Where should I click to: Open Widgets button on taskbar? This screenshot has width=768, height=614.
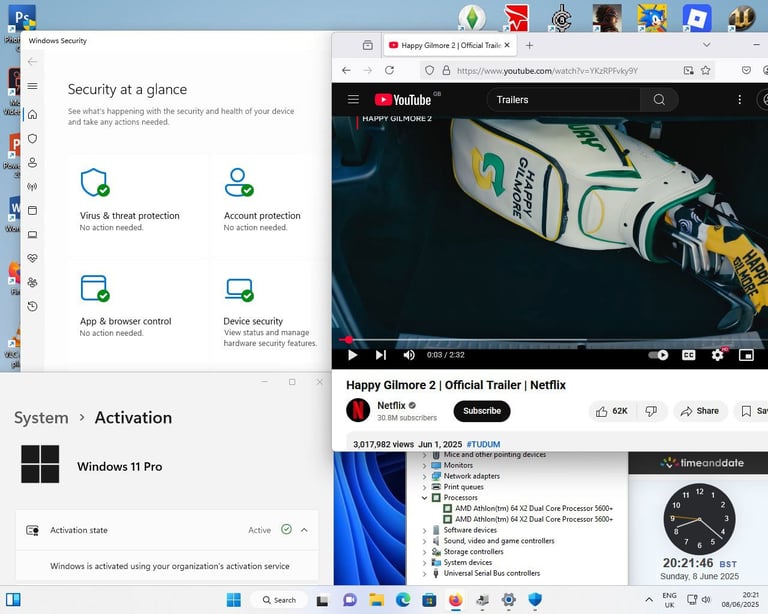(x=13, y=599)
